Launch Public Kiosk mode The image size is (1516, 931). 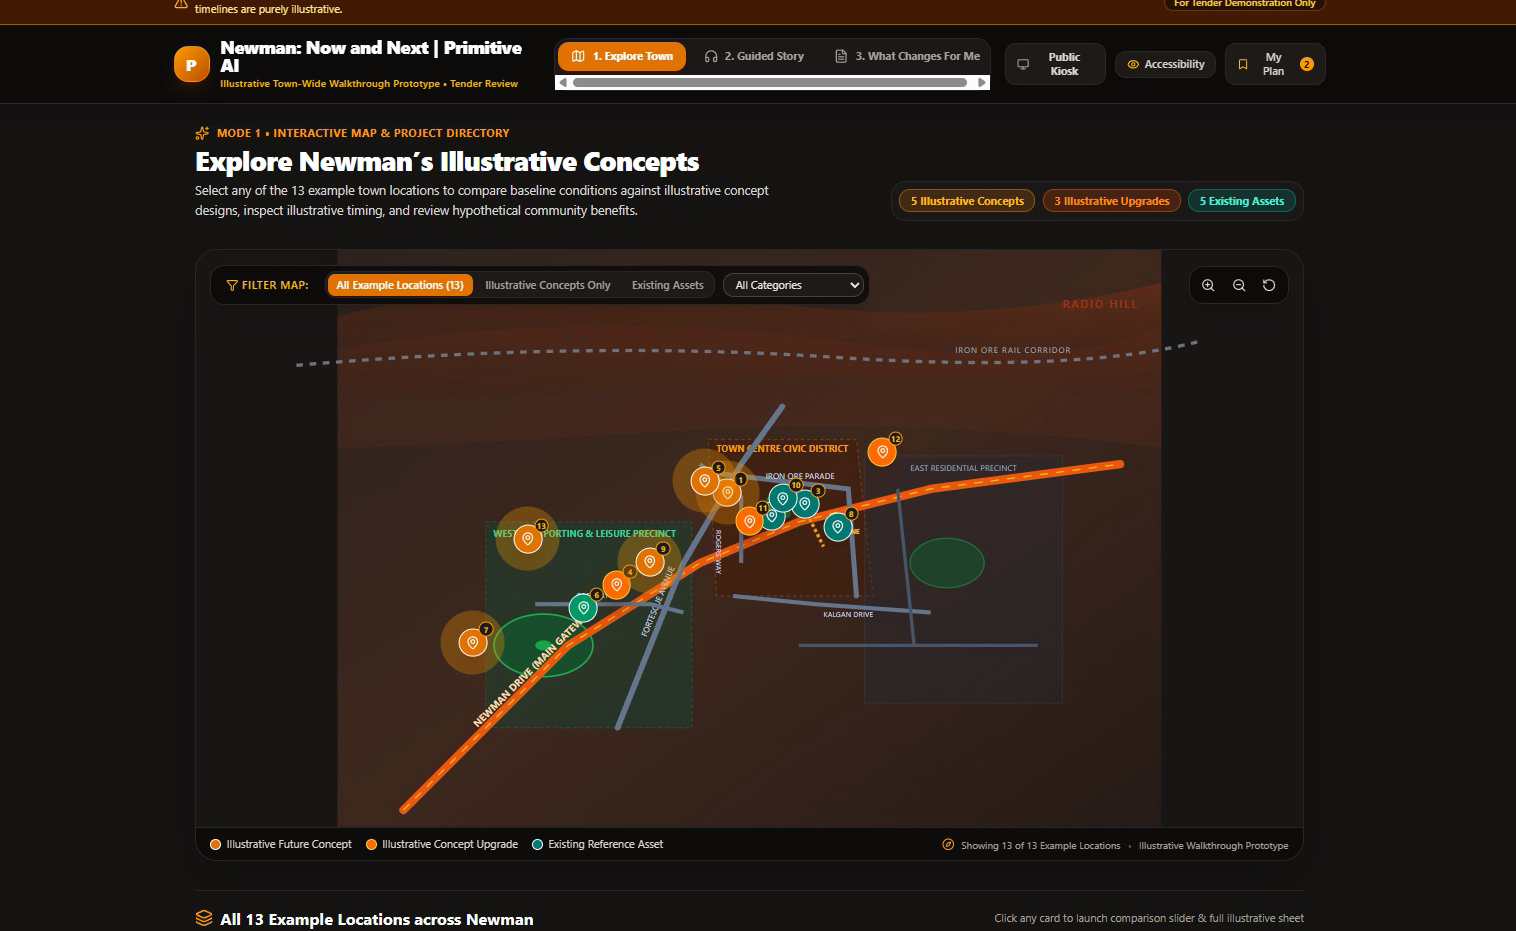pos(1055,64)
